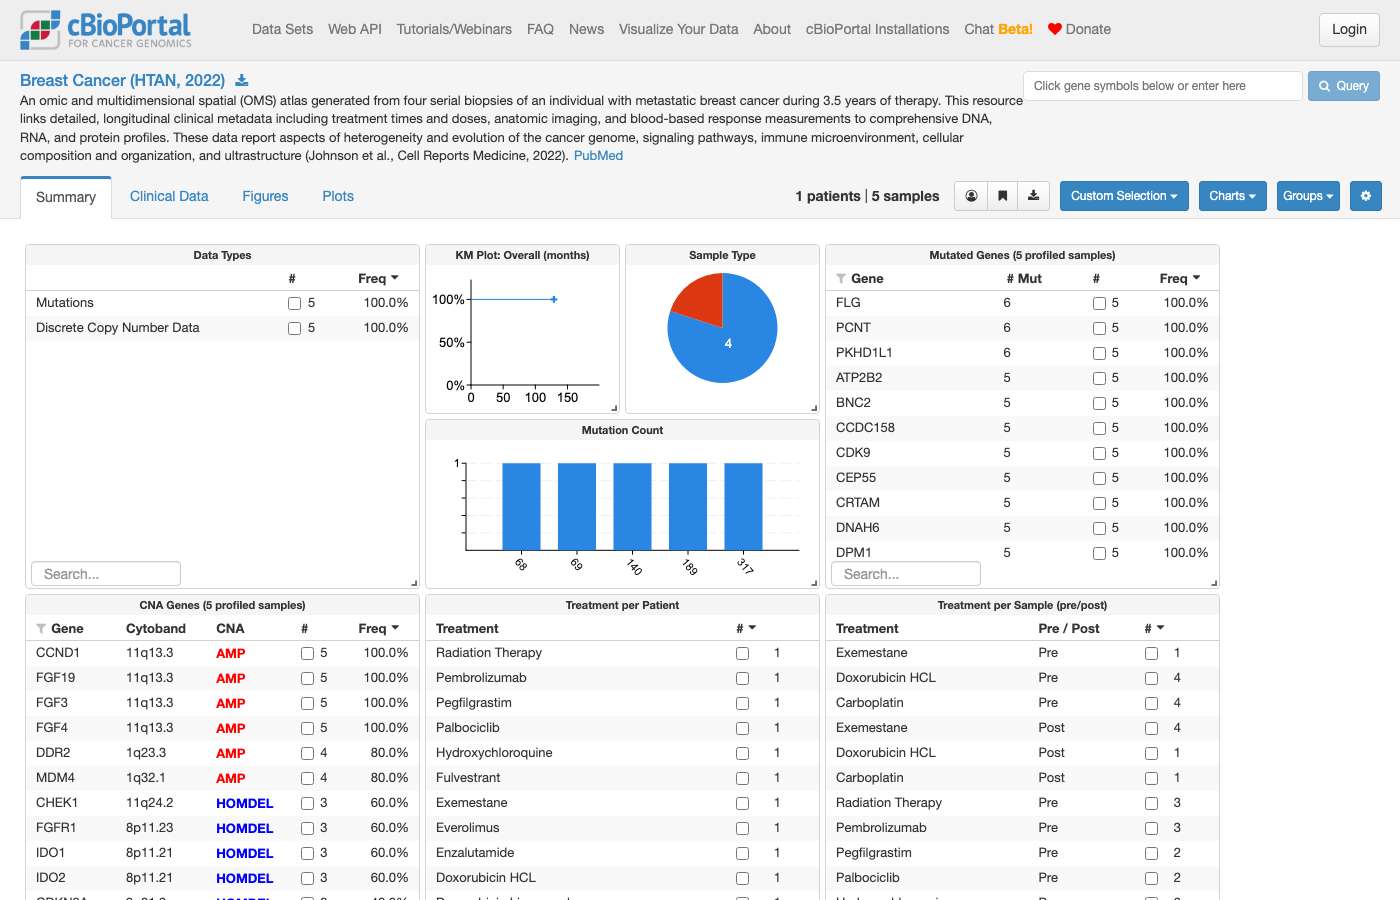Open the Charts dropdown
This screenshot has width=1400, height=900.
coord(1232,196)
